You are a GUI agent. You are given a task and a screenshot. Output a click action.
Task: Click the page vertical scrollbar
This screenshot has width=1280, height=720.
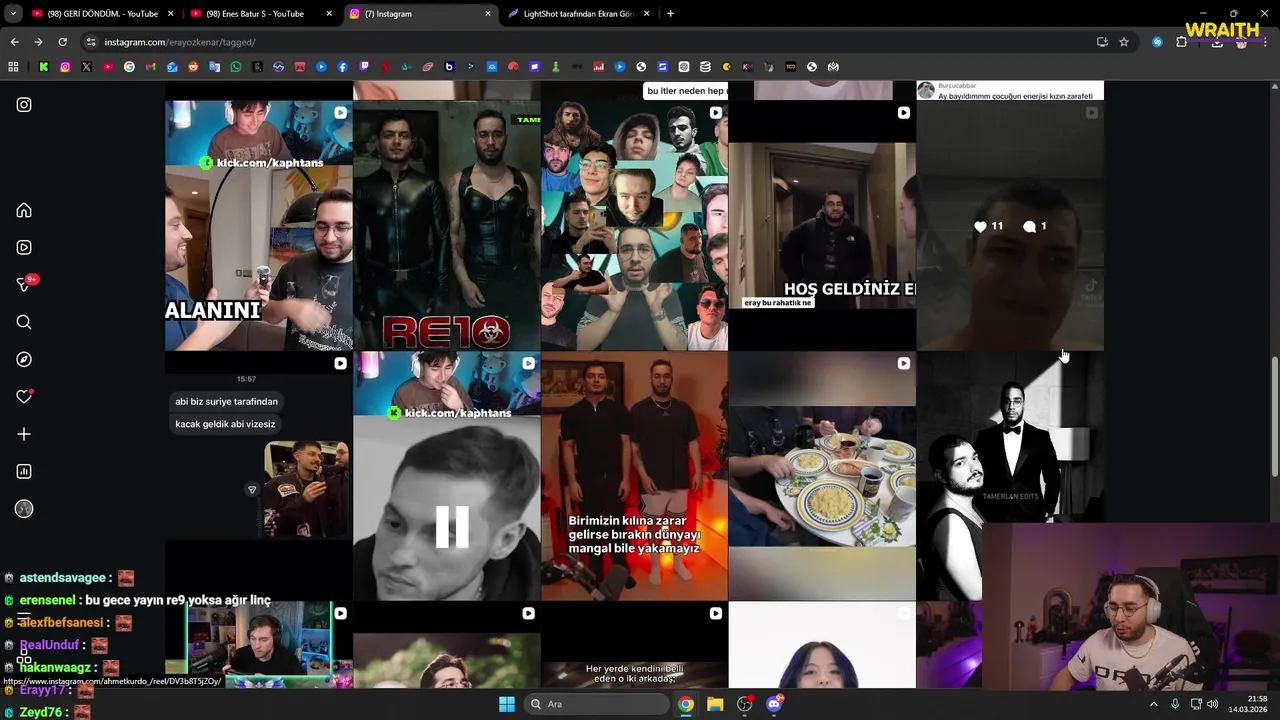click(x=1273, y=418)
